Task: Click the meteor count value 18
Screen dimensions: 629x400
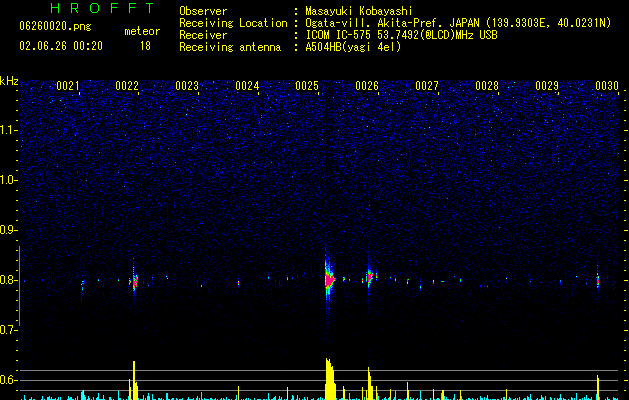Action: click(x=145, y=46)
